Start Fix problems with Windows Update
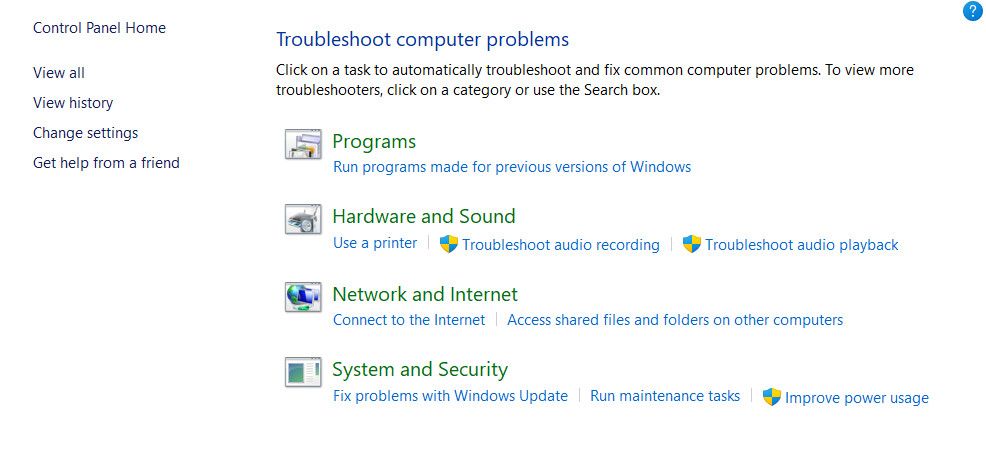Viewport: 986px width, 475px height. tap(450, 396)
